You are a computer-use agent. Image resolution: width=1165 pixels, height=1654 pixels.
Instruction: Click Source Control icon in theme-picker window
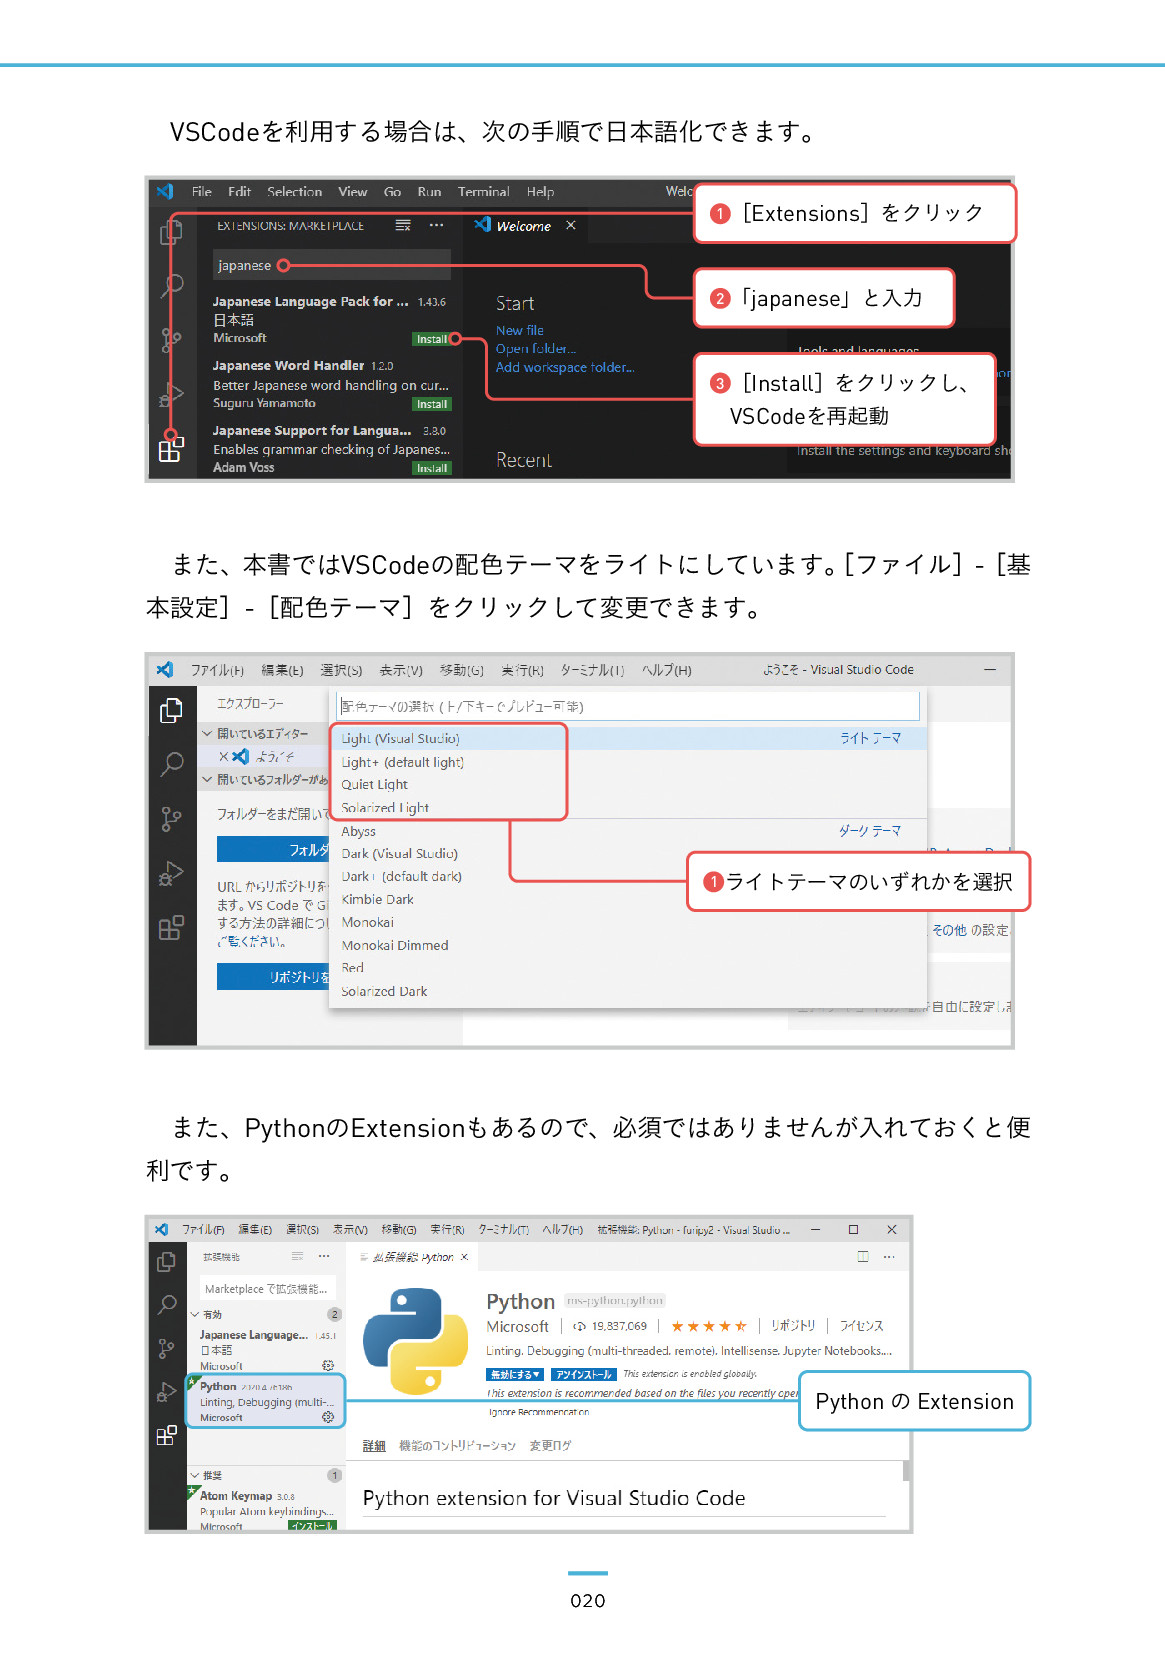point(171,820)
